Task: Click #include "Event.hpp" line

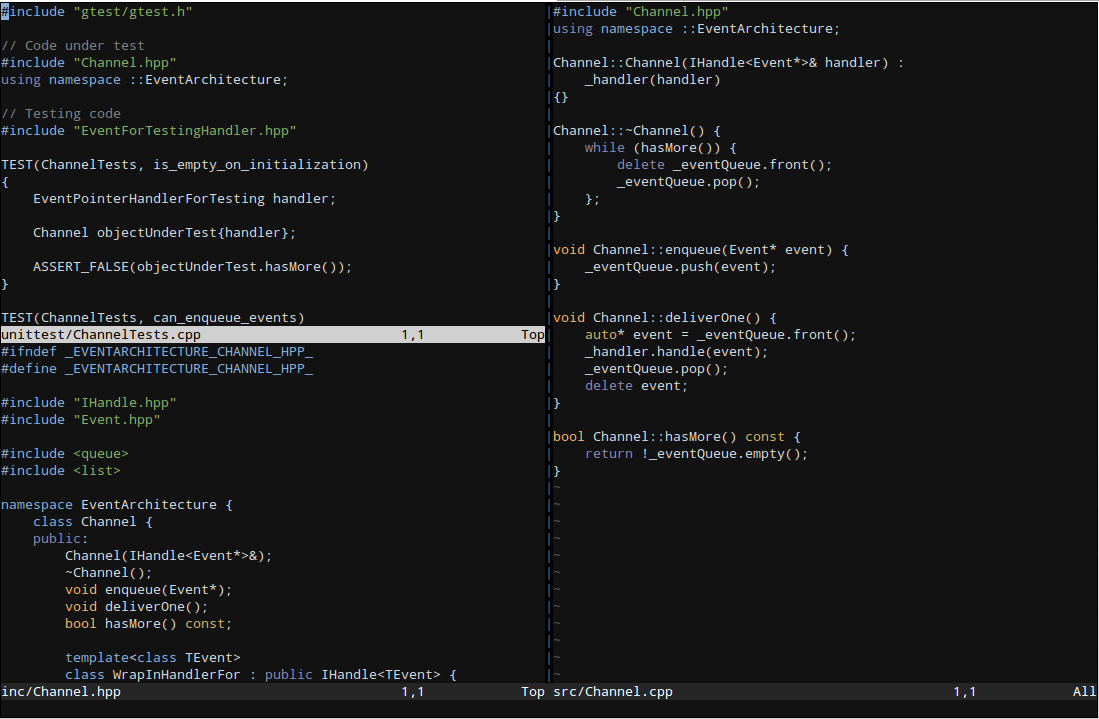Action: pyautogui.click(x=81, y=420)
